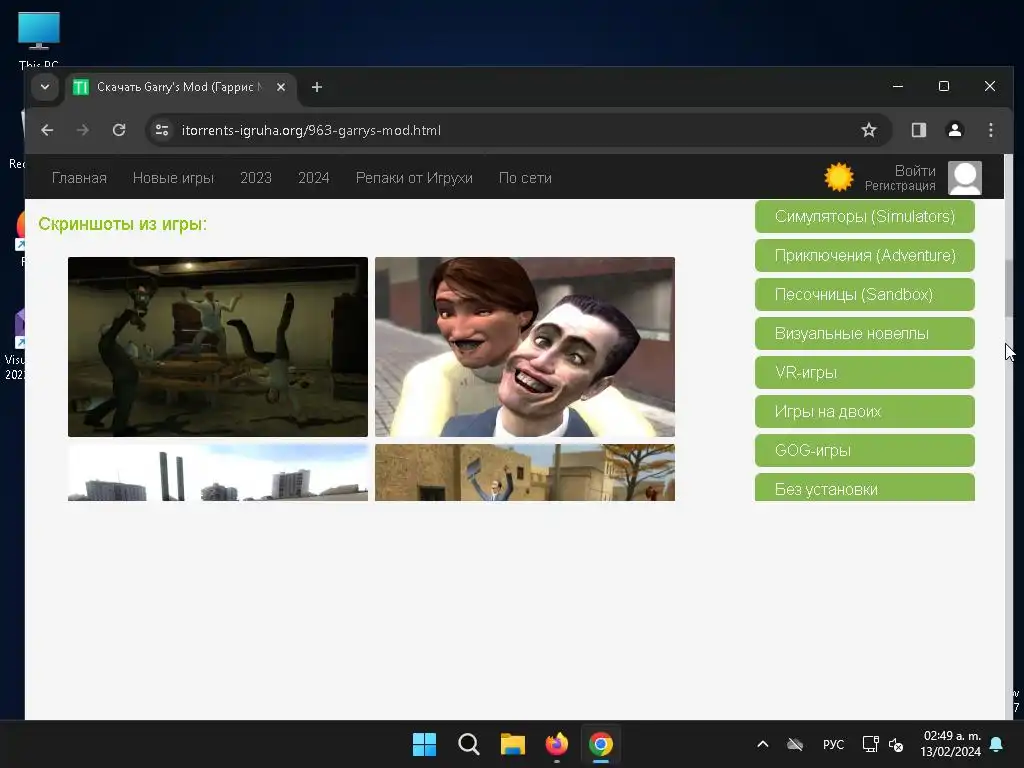Click the Скриншоты из игры heading

[122, 224]
